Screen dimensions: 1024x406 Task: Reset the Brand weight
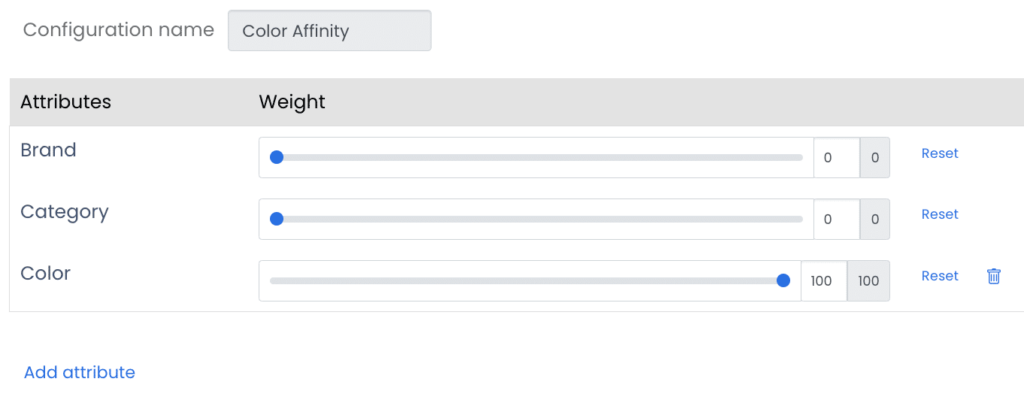939,153
